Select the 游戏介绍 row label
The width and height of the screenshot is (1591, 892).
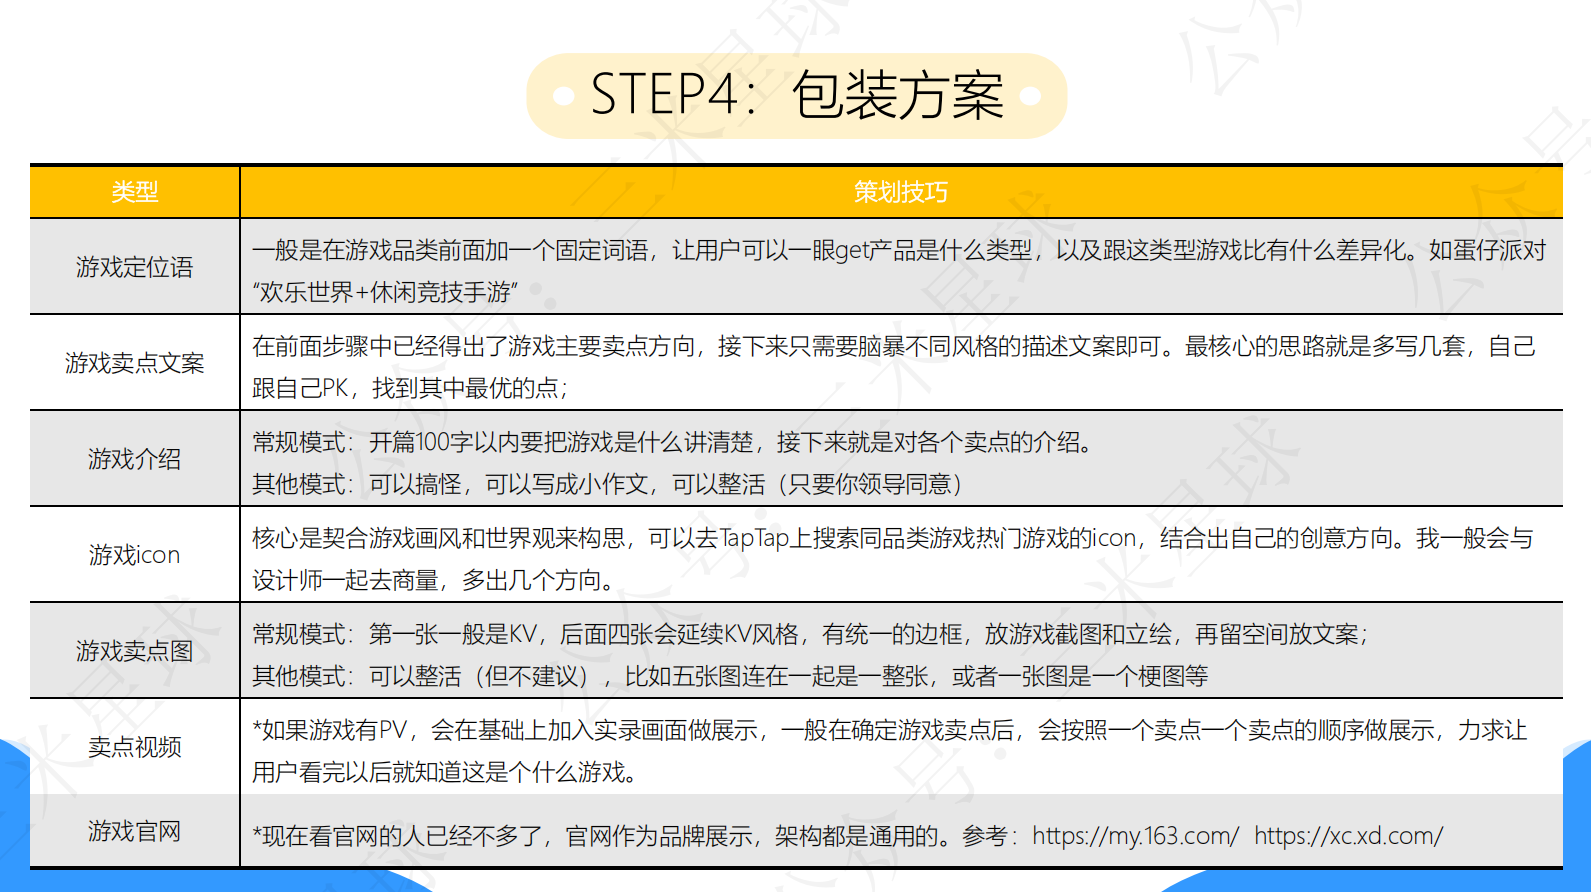[x=135, y=459]
